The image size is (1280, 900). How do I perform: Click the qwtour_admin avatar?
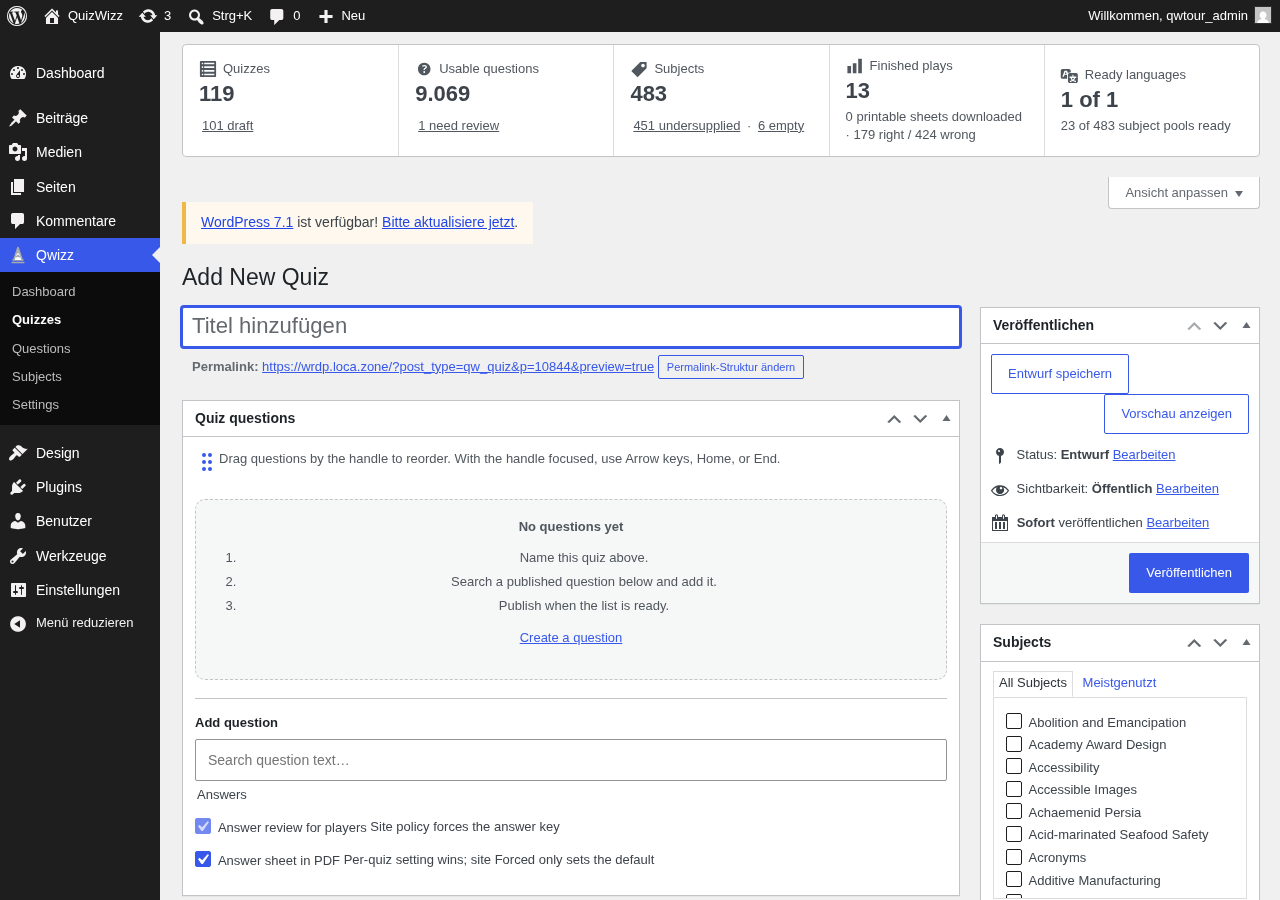point(1263,15)
